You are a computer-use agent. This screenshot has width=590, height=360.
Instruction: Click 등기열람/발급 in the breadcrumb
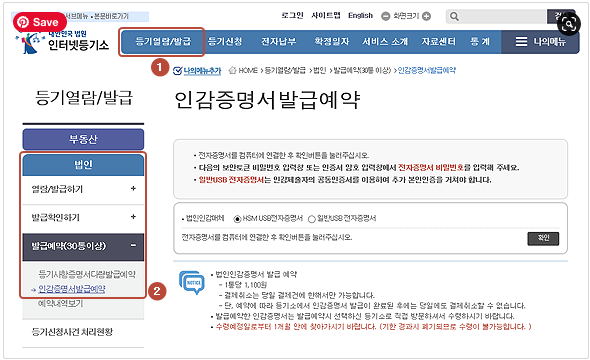point(285,70)
